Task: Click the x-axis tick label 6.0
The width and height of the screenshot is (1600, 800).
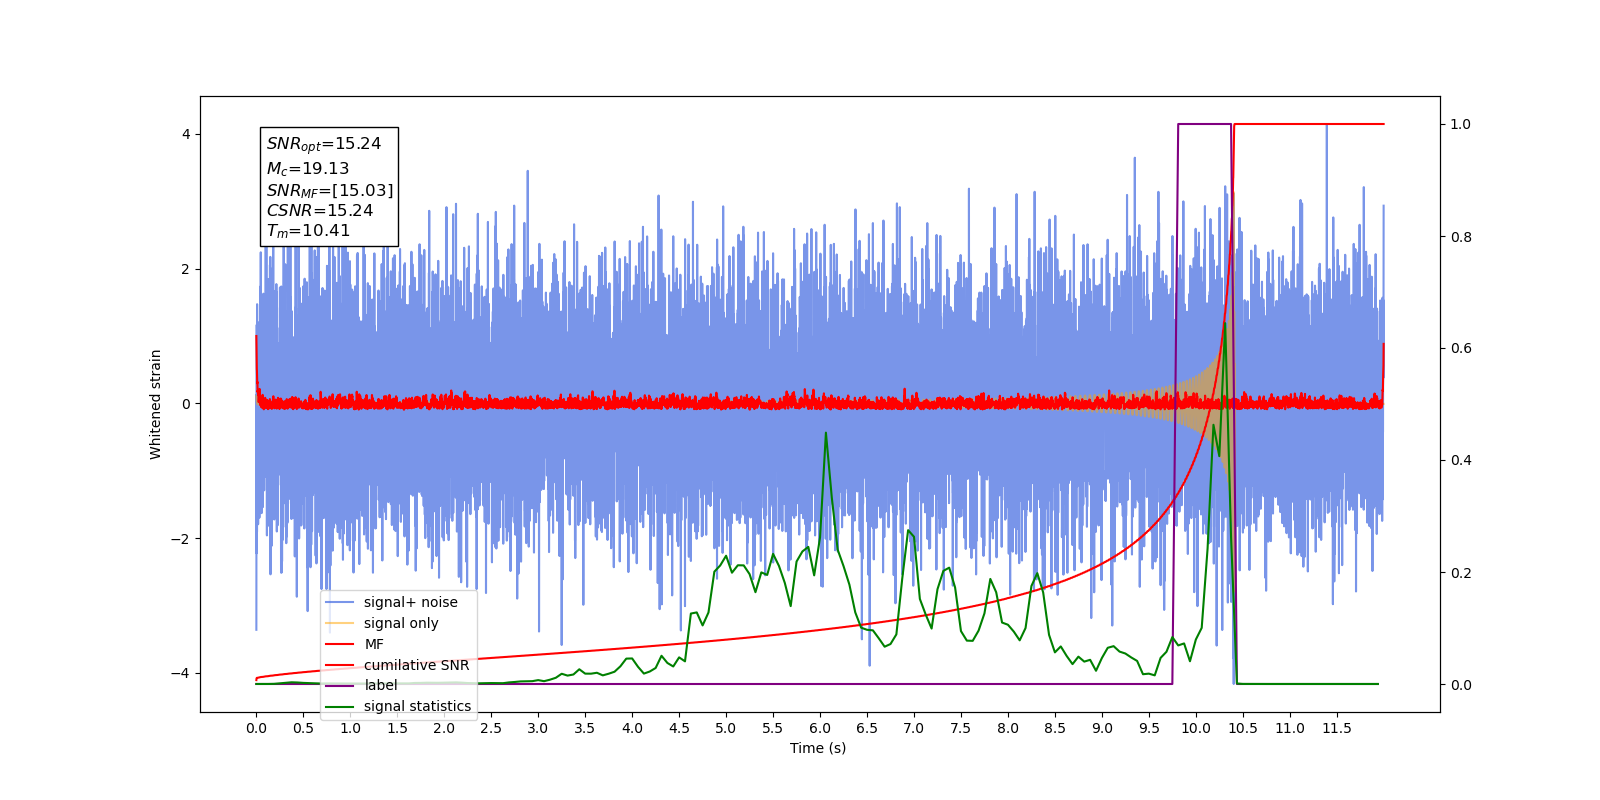Action: coord(820,728)
